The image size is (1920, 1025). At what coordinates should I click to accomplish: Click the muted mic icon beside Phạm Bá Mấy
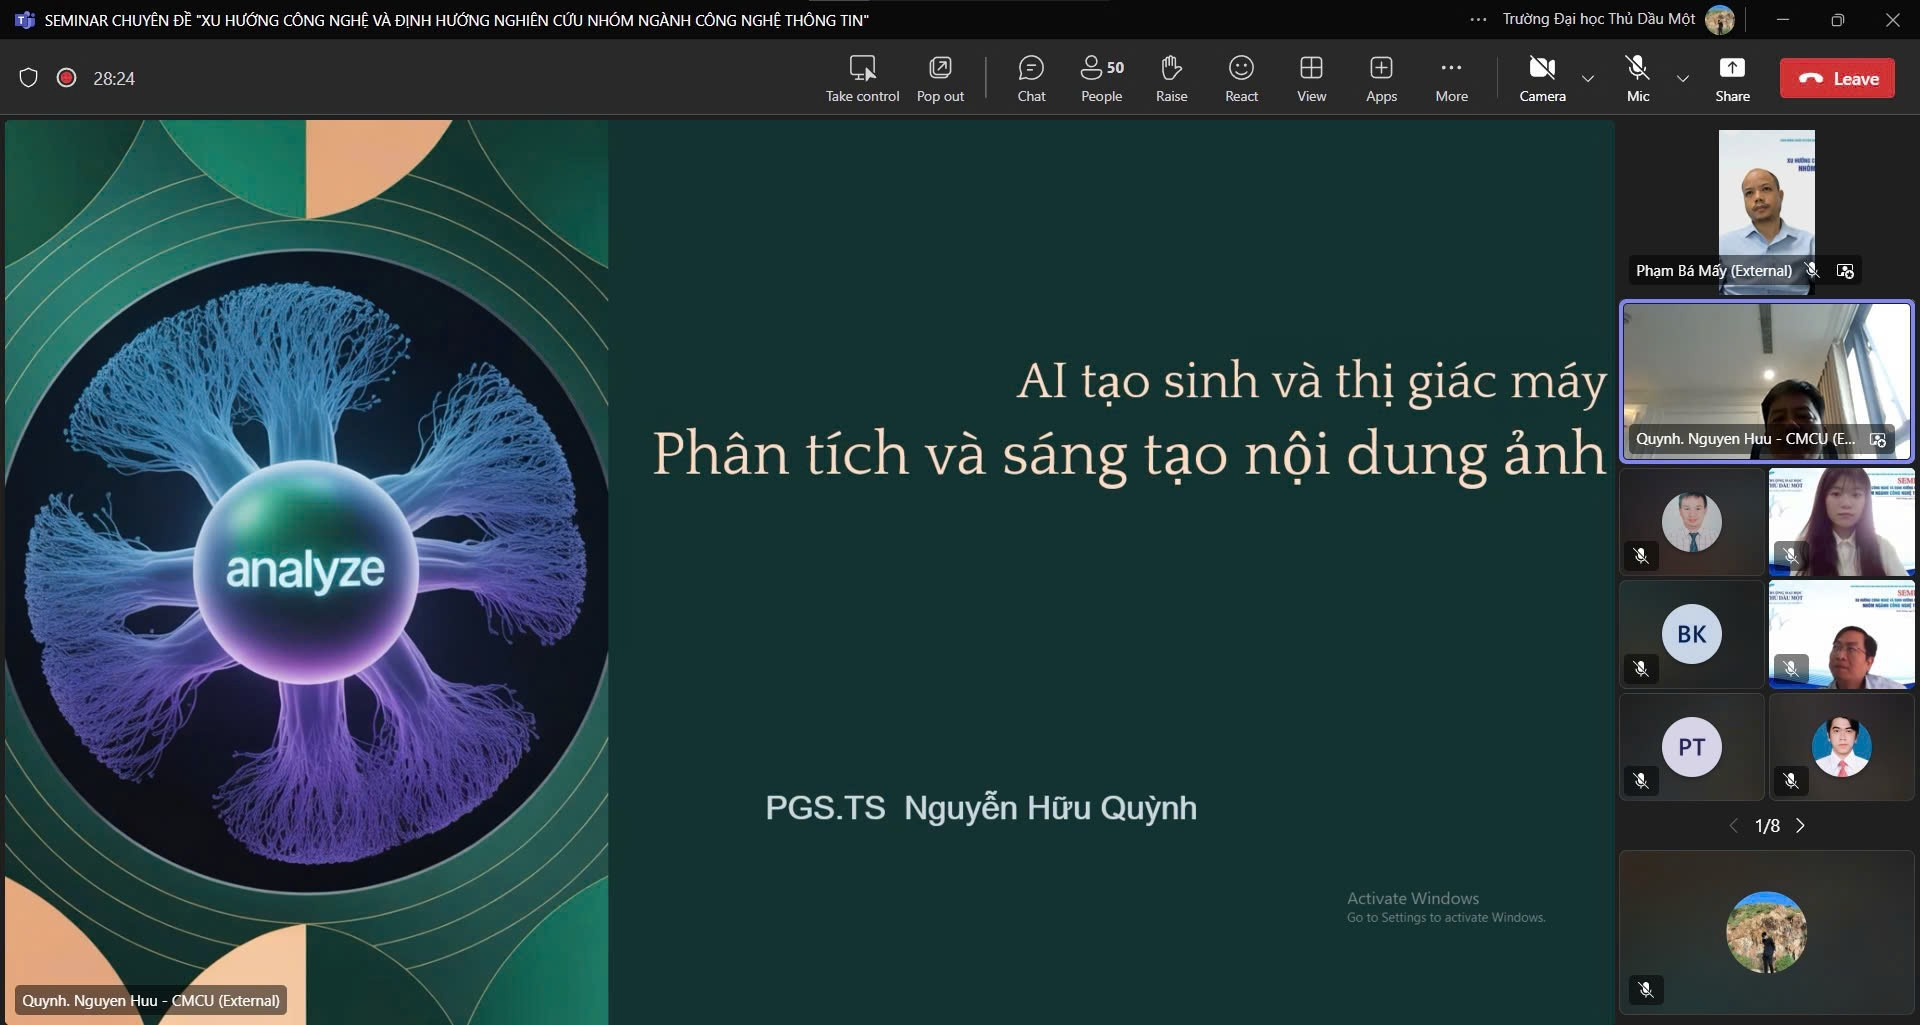click(1812, 271)
